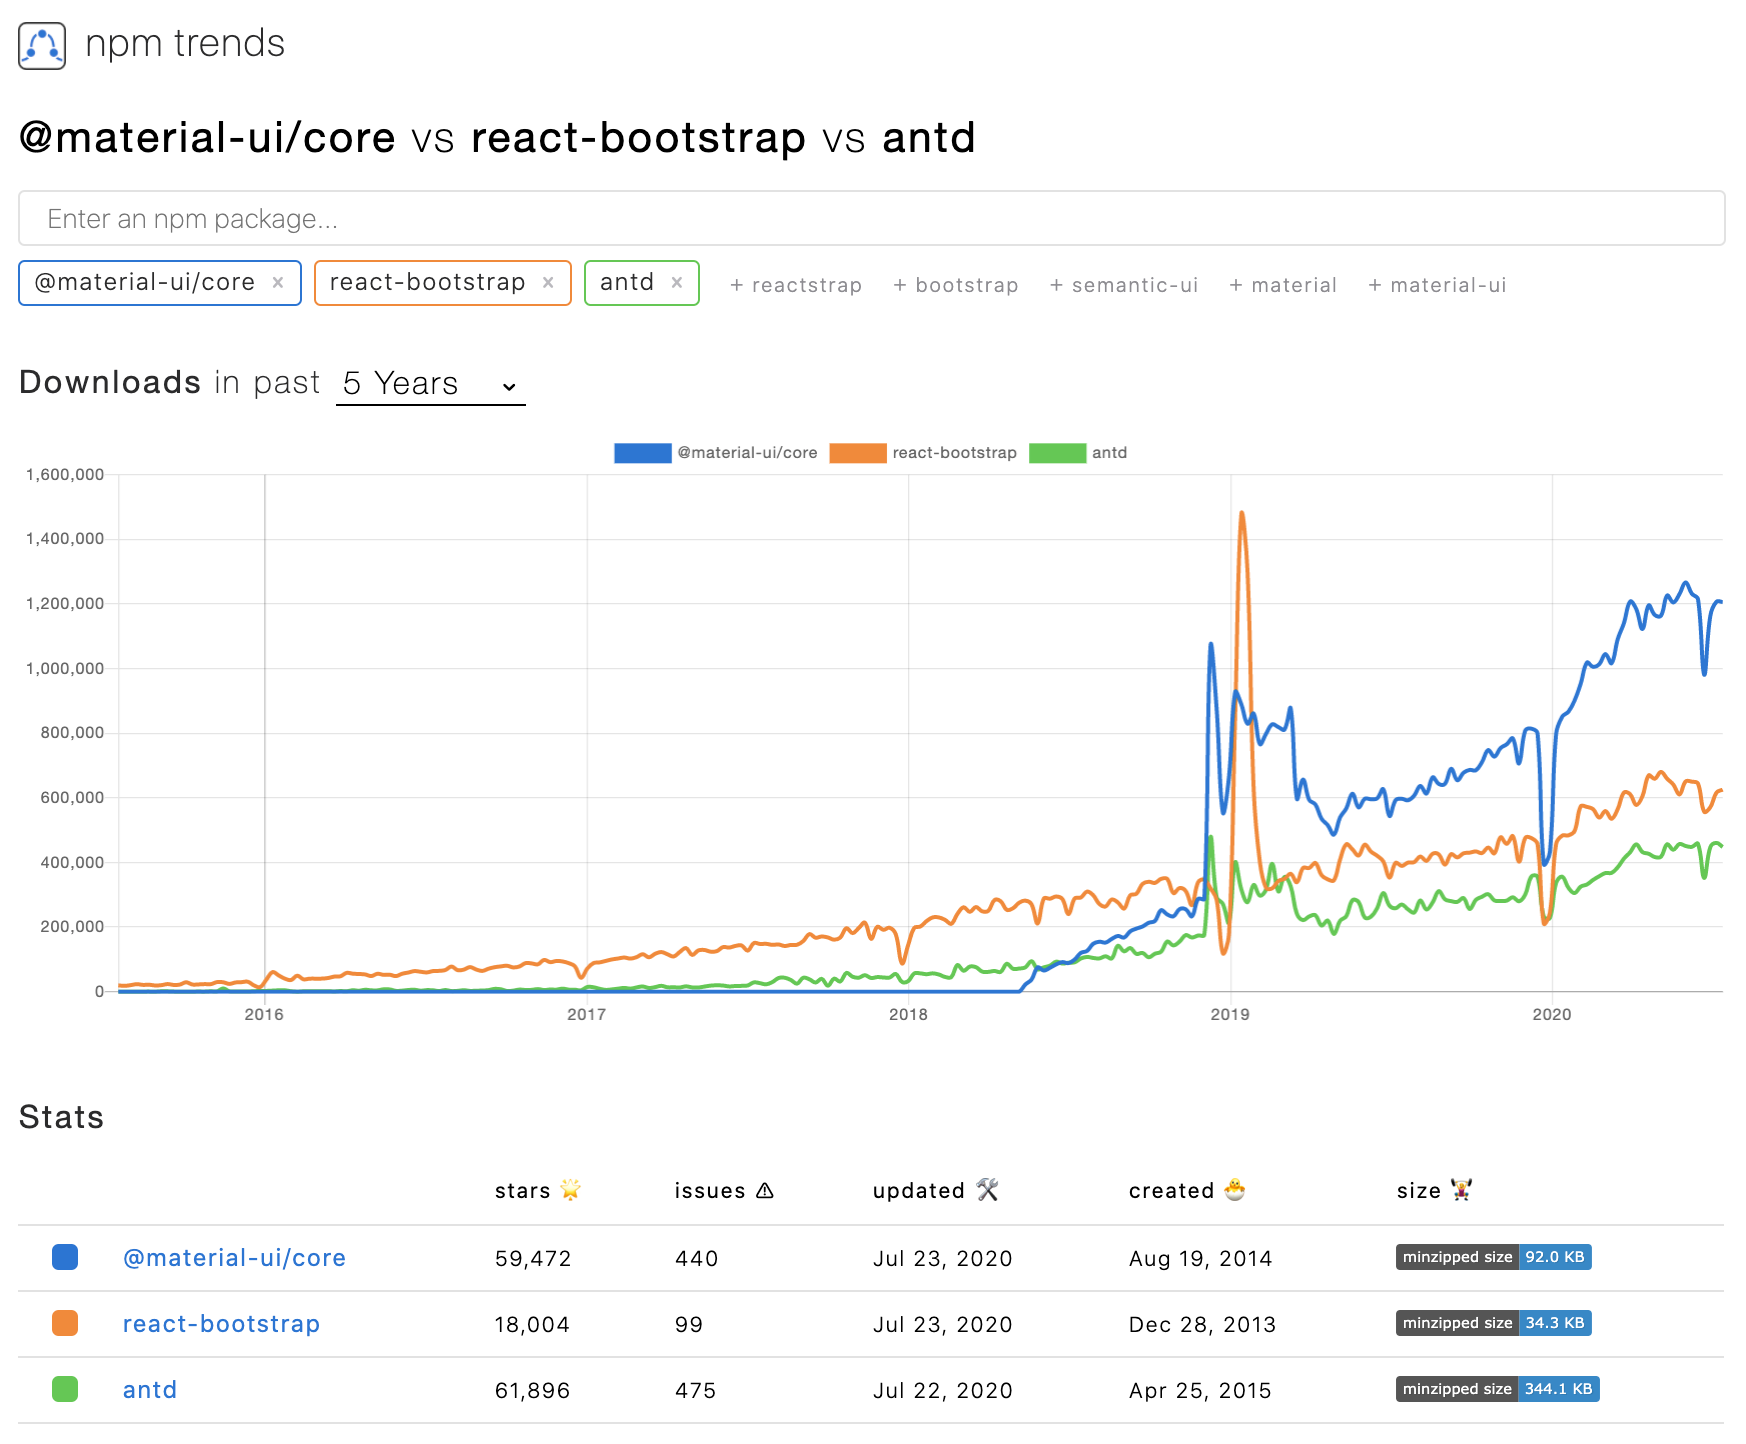Select the stars value 18,004
The image size is (1746, 1444).
pos(532,1324)
